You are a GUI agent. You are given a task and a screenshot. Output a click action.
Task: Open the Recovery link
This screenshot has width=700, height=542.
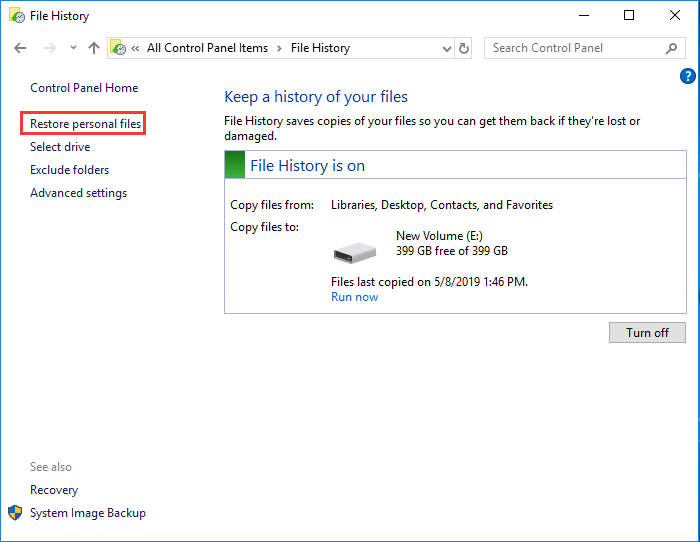[x=54, y=490]
